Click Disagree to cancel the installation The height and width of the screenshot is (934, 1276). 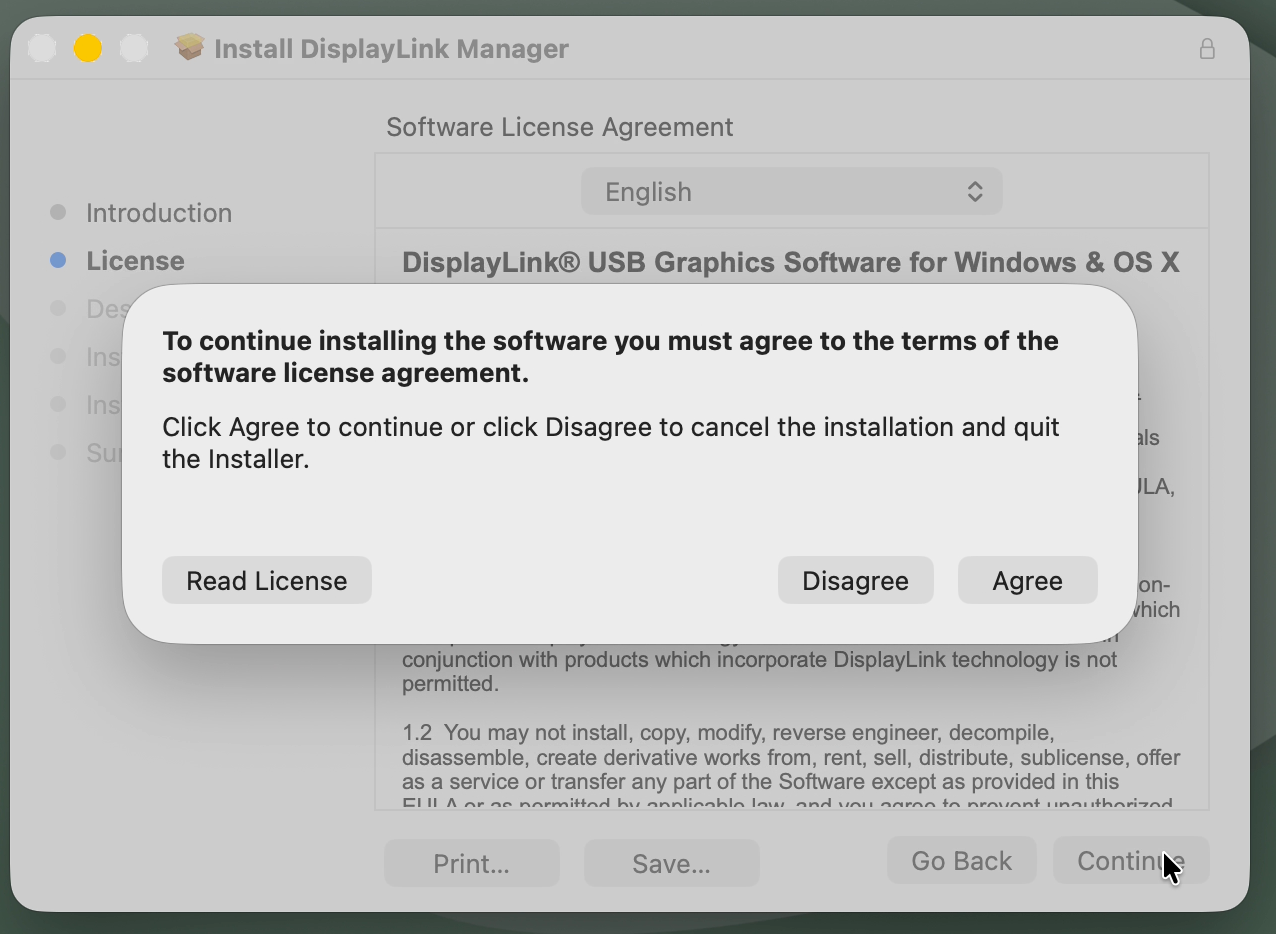[x=855, y=580]
